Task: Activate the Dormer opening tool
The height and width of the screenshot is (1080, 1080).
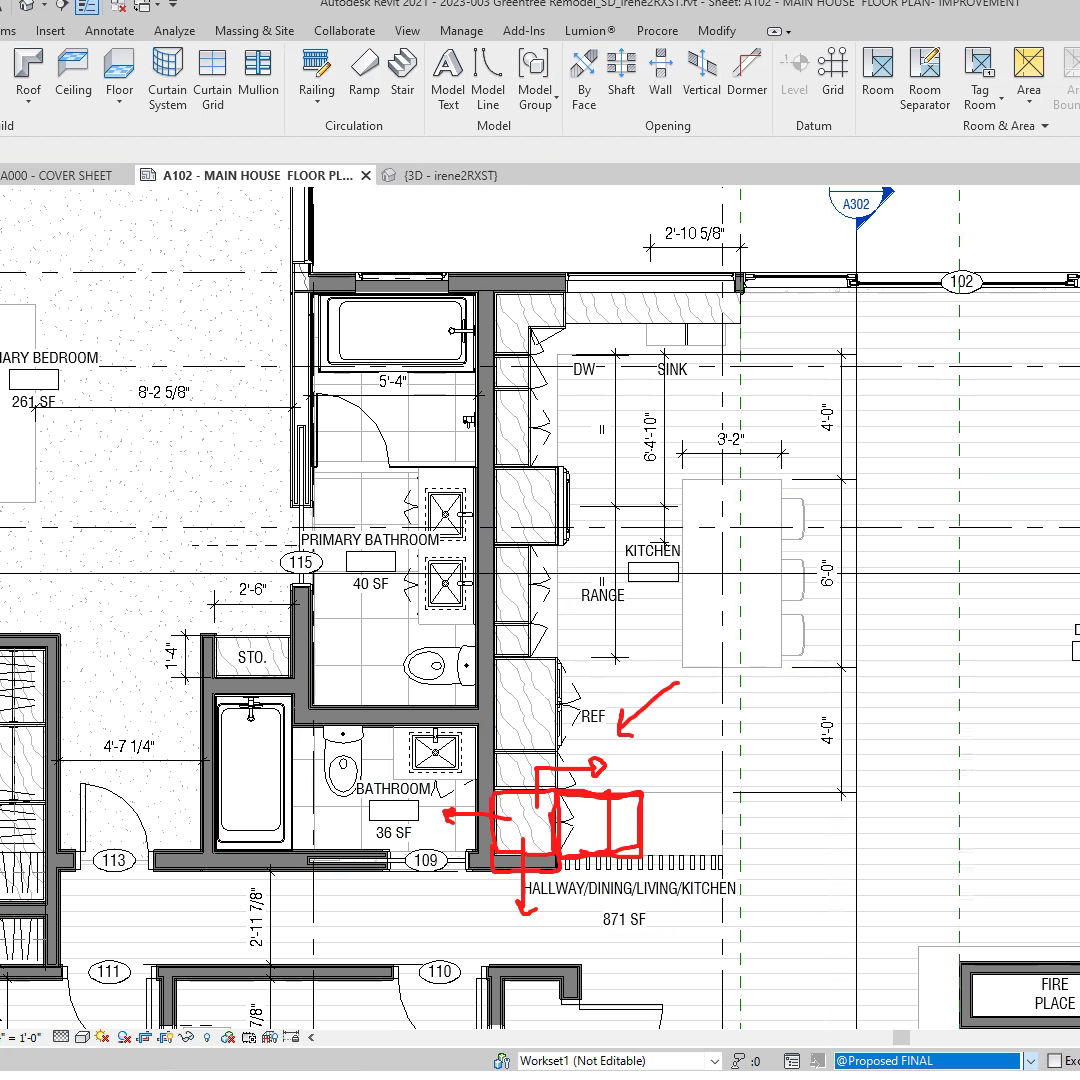Action: click(x=747, y=75)
